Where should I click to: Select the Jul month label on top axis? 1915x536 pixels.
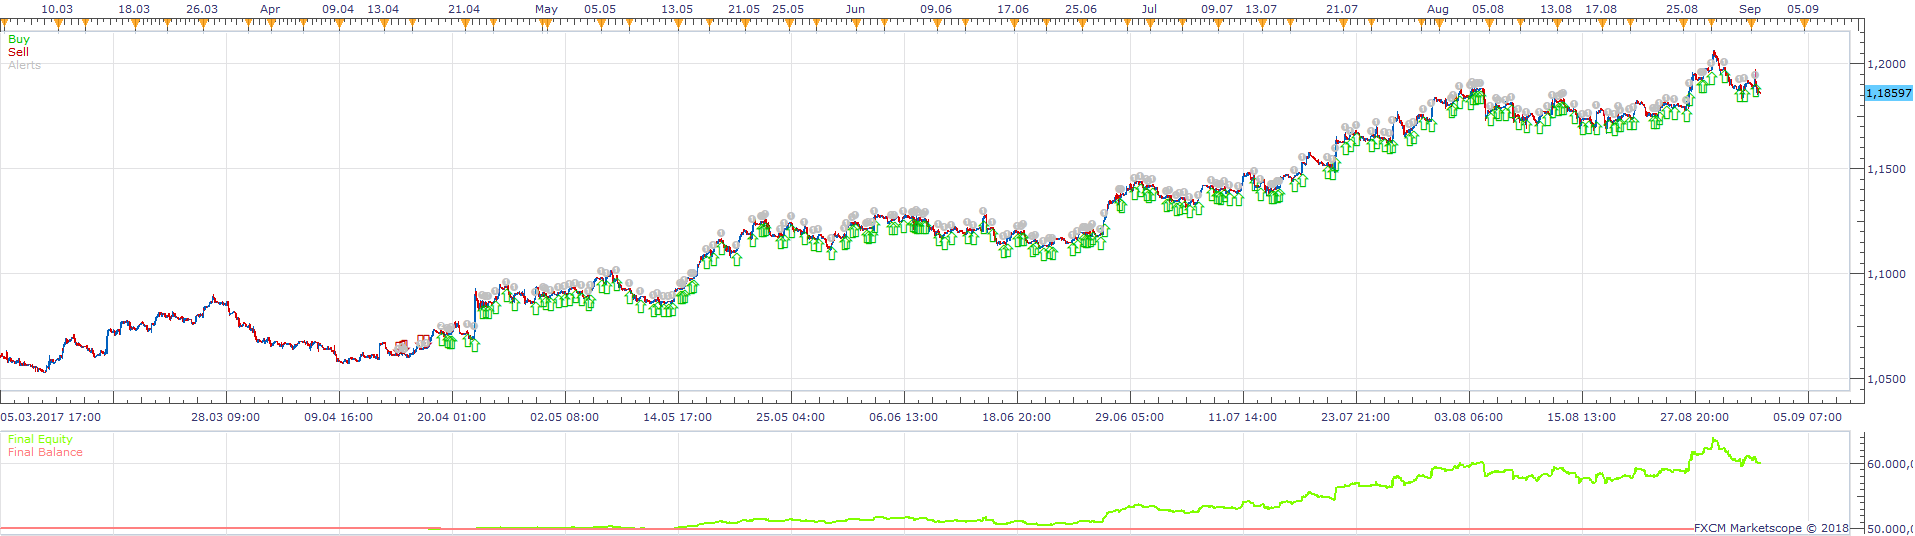tap(1149, 9)
